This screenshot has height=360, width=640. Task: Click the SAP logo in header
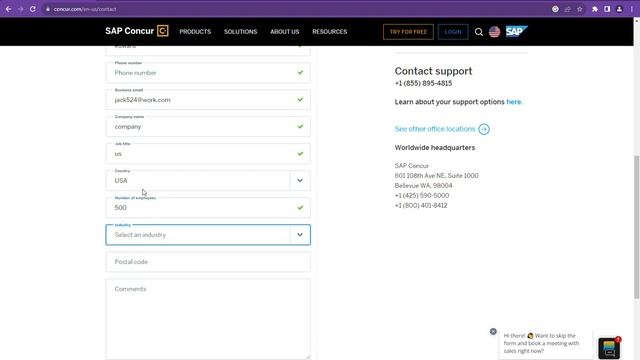point(516,31)
